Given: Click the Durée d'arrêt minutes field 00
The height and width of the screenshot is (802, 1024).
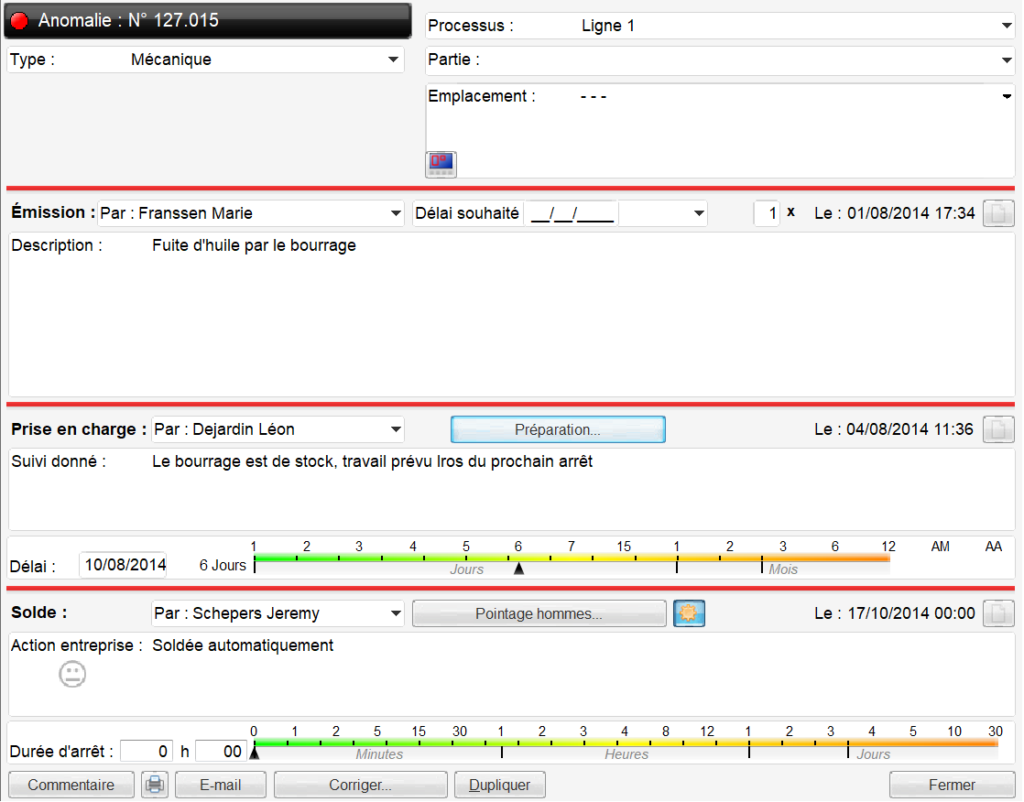Looking at the screenshot, I should coord(220,751).
